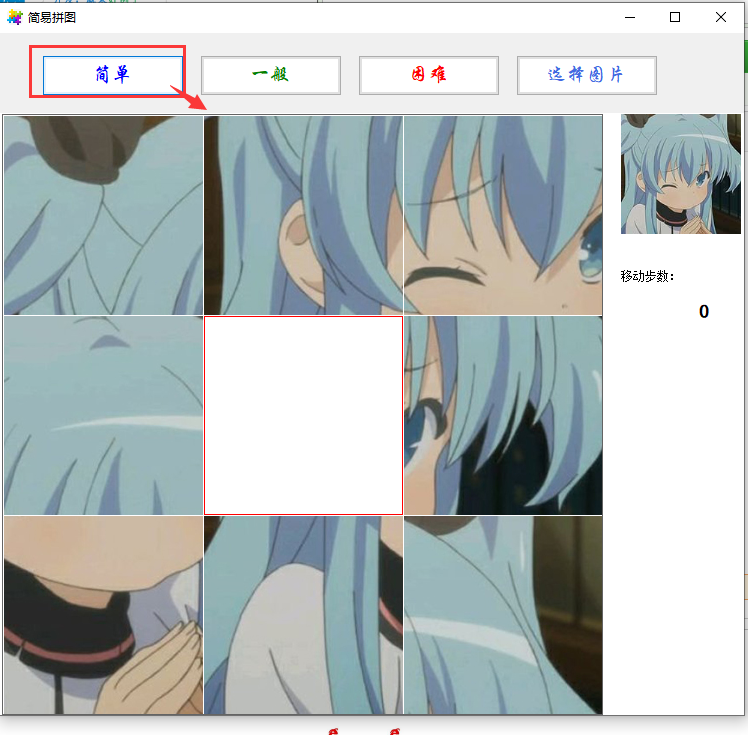748x735 pixels.
Task: Click the top-right tile with closed winking eye
Action: click(503, 215)
